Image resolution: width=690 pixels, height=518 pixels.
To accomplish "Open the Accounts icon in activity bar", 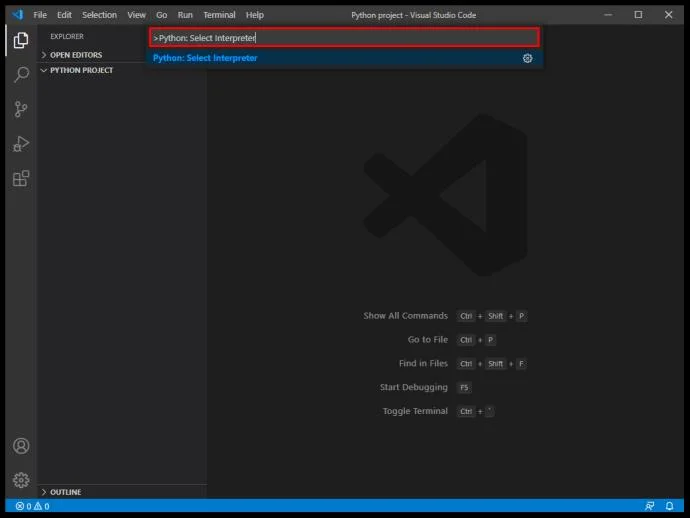I will pos(21,446).
